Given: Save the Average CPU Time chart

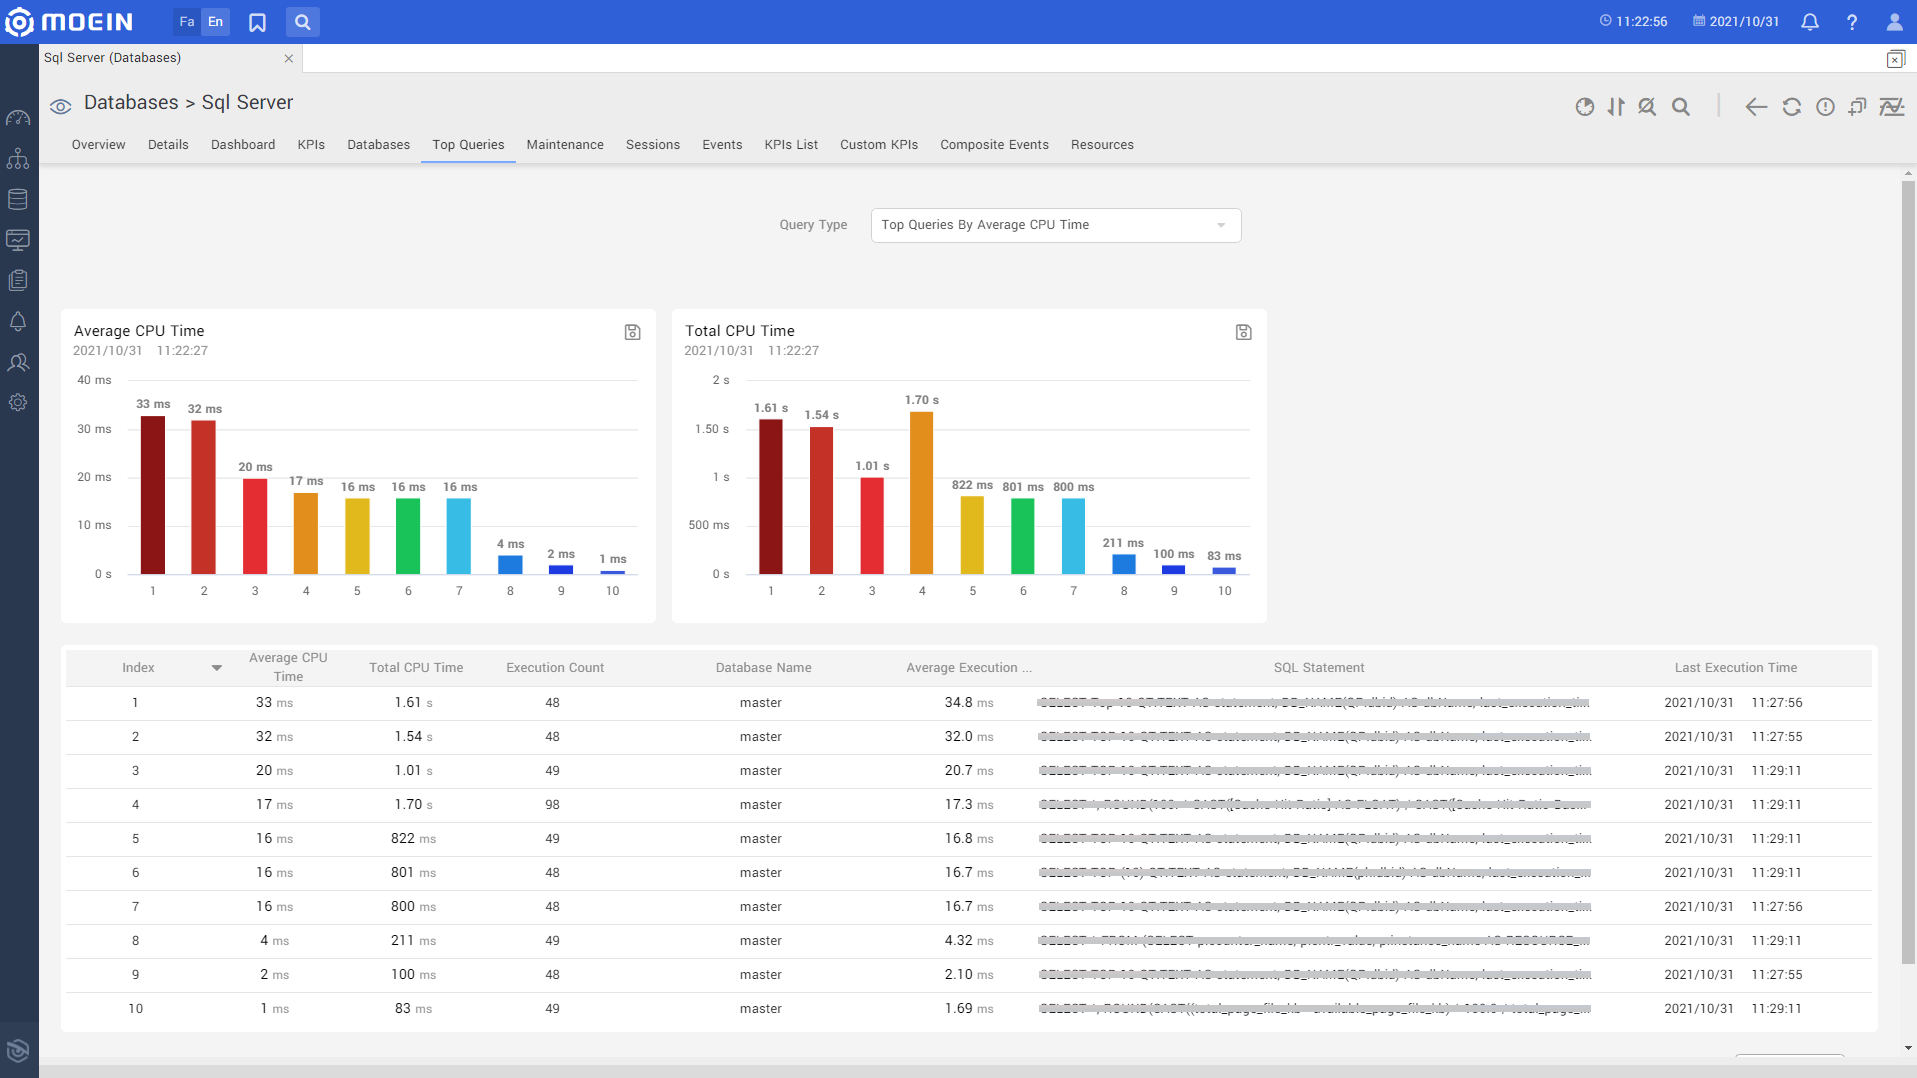Looking at the screenshot, I should tap(632, 332).
